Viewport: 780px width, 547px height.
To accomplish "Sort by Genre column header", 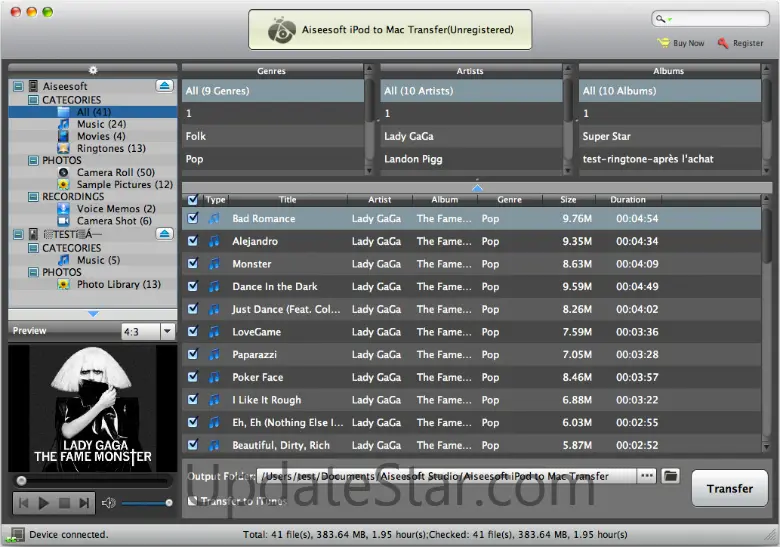I will click(x=509, y=200).
